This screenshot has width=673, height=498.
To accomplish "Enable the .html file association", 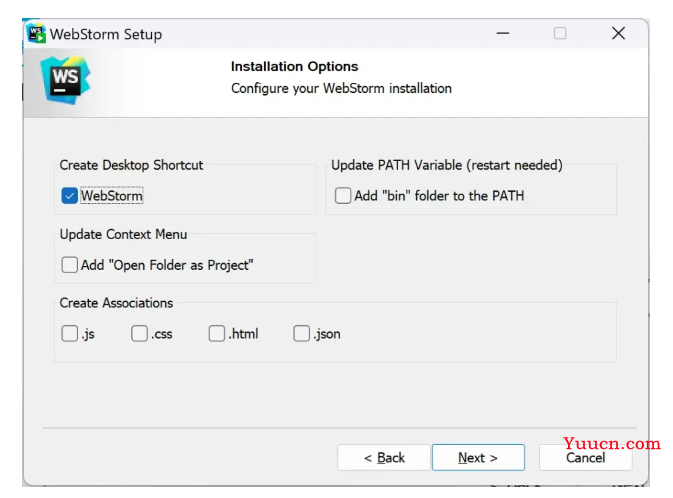I will (216, 334).
